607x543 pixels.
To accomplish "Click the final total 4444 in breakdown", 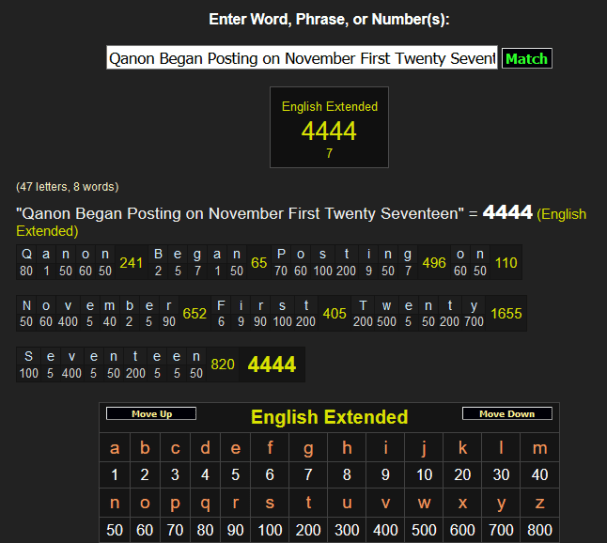I will [x=272, y=365].
